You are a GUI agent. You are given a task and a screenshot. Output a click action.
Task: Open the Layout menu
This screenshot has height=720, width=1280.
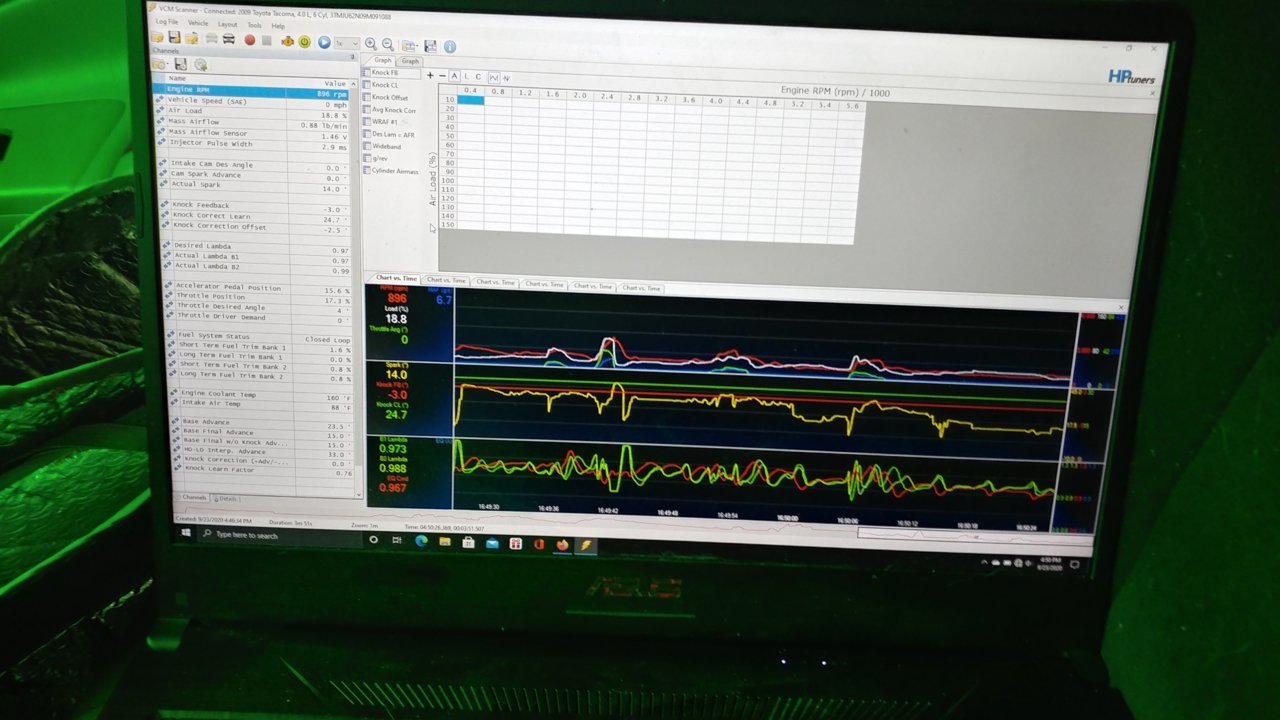[228, 24]
